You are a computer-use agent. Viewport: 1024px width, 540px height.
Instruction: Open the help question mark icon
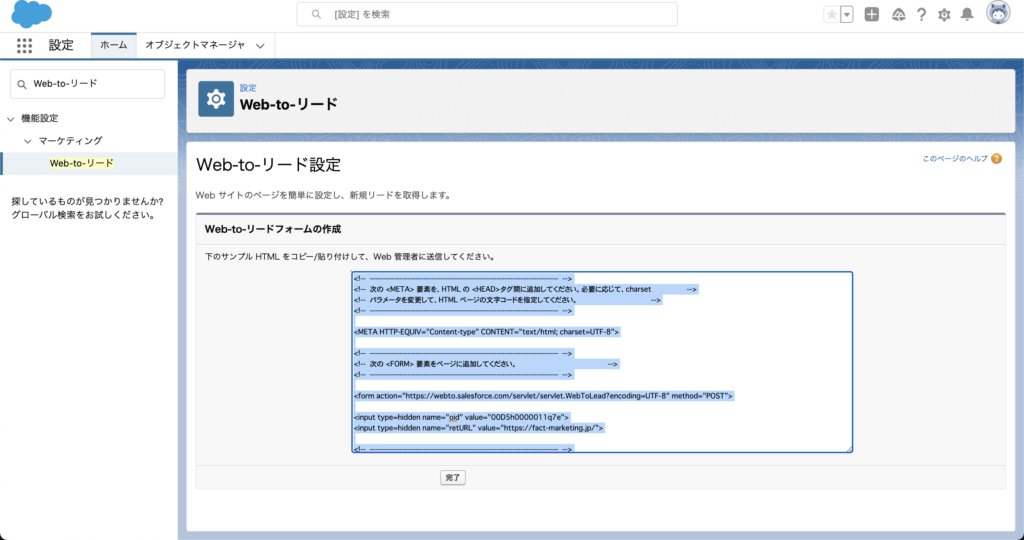[x=921, y=14]
